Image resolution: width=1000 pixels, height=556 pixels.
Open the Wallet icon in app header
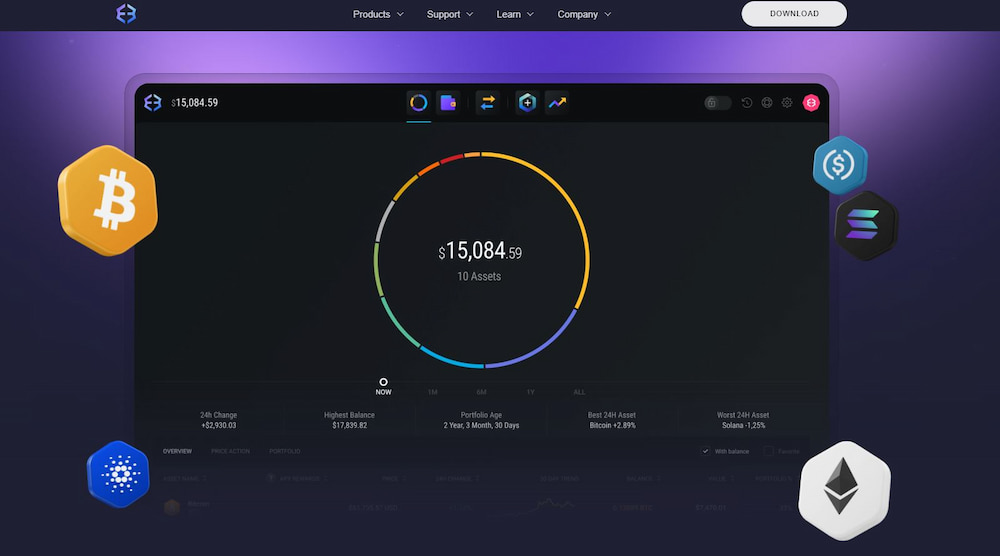point(447,103)
